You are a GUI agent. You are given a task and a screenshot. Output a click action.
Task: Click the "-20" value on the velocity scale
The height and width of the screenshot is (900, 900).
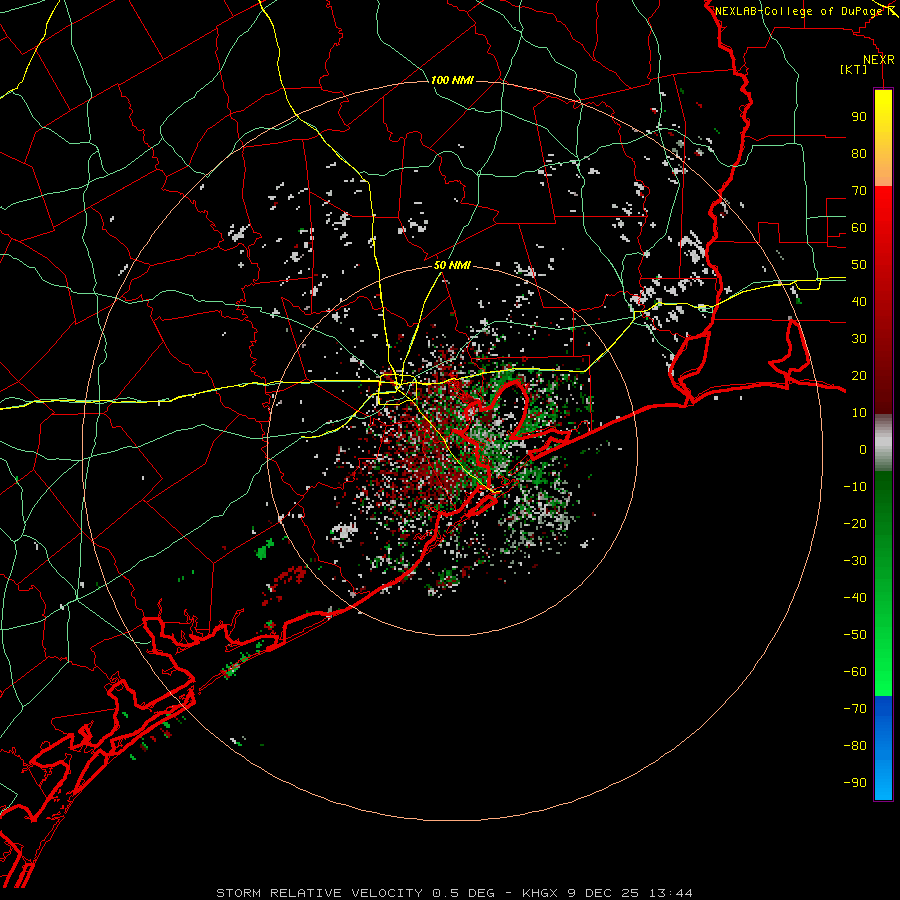(x=855, y=523)
